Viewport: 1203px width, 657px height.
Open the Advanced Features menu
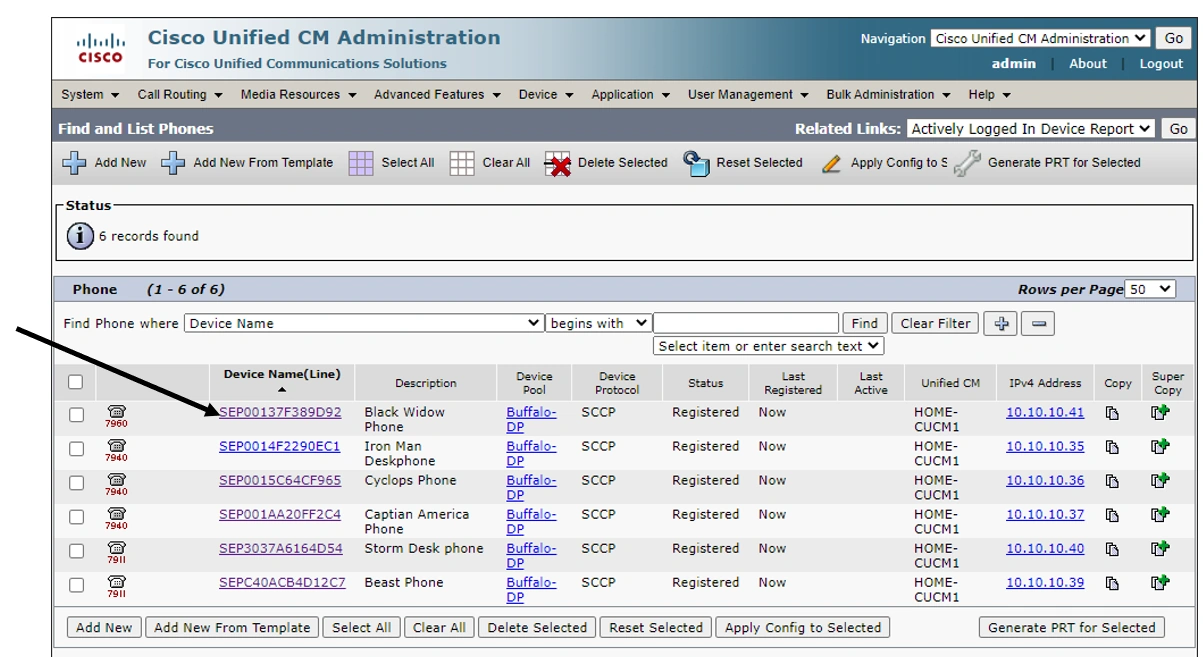(436, 95)
